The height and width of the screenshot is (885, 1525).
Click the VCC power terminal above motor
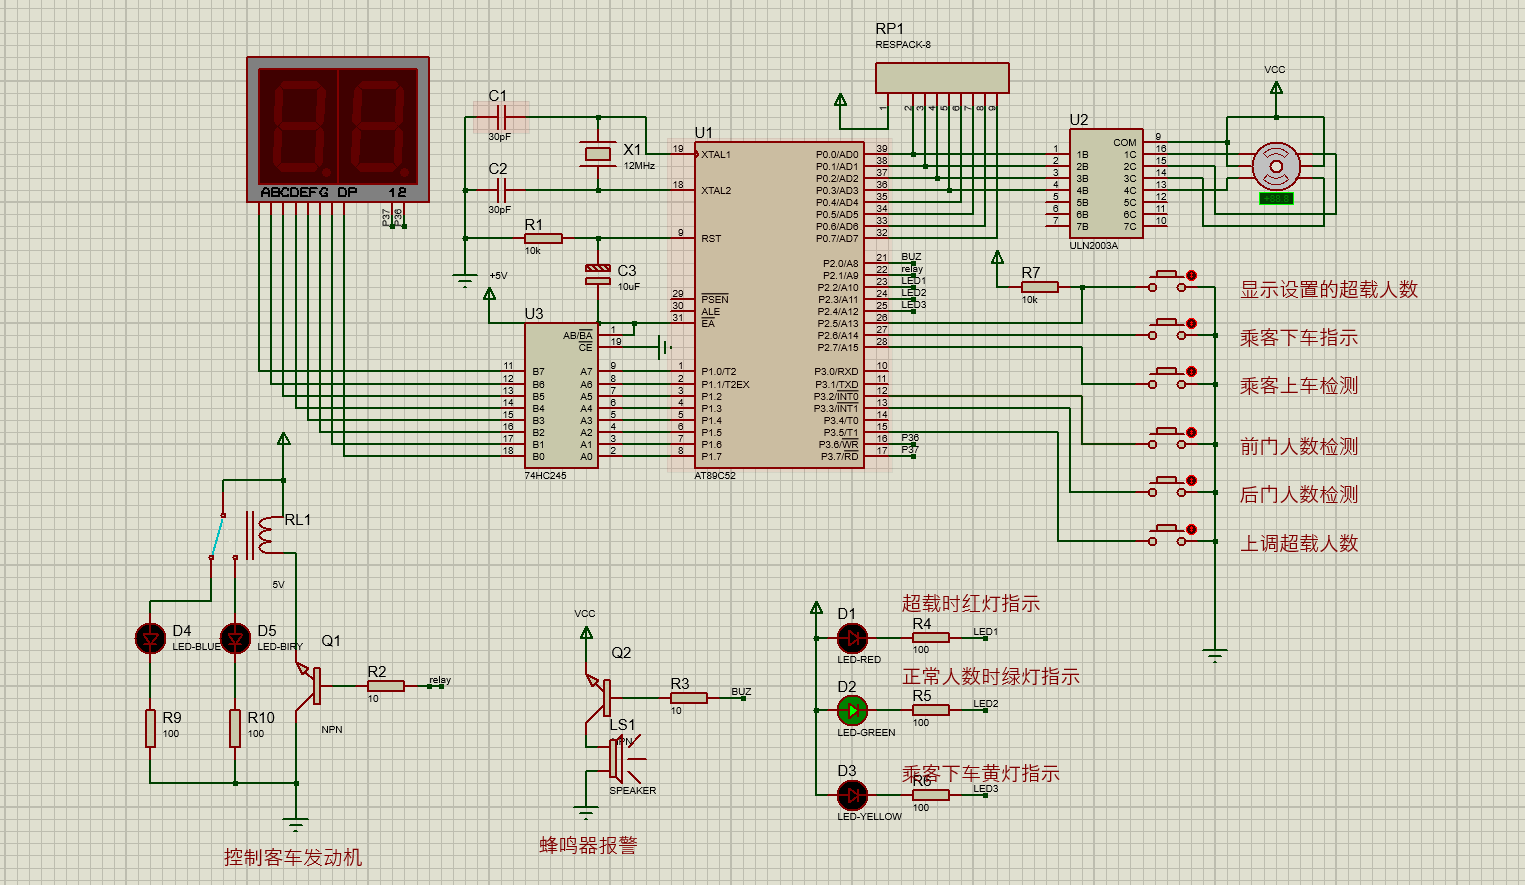click(1276, 88)
